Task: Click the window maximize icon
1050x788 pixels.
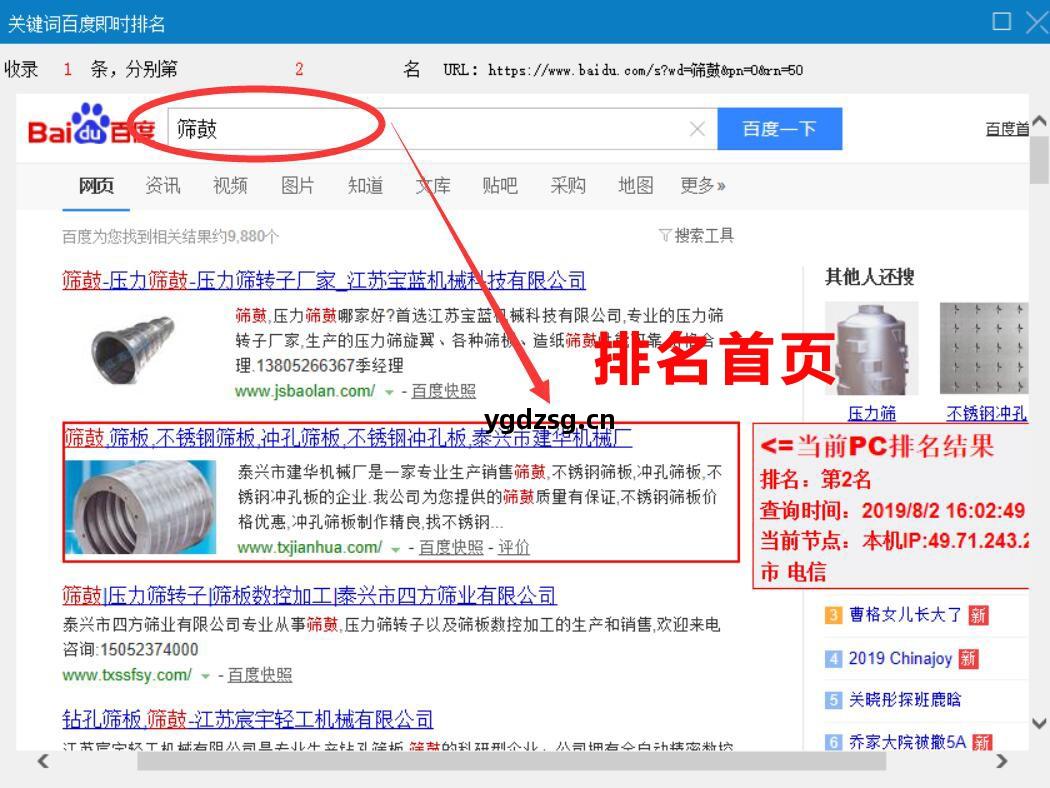Action: point(1001,22)
